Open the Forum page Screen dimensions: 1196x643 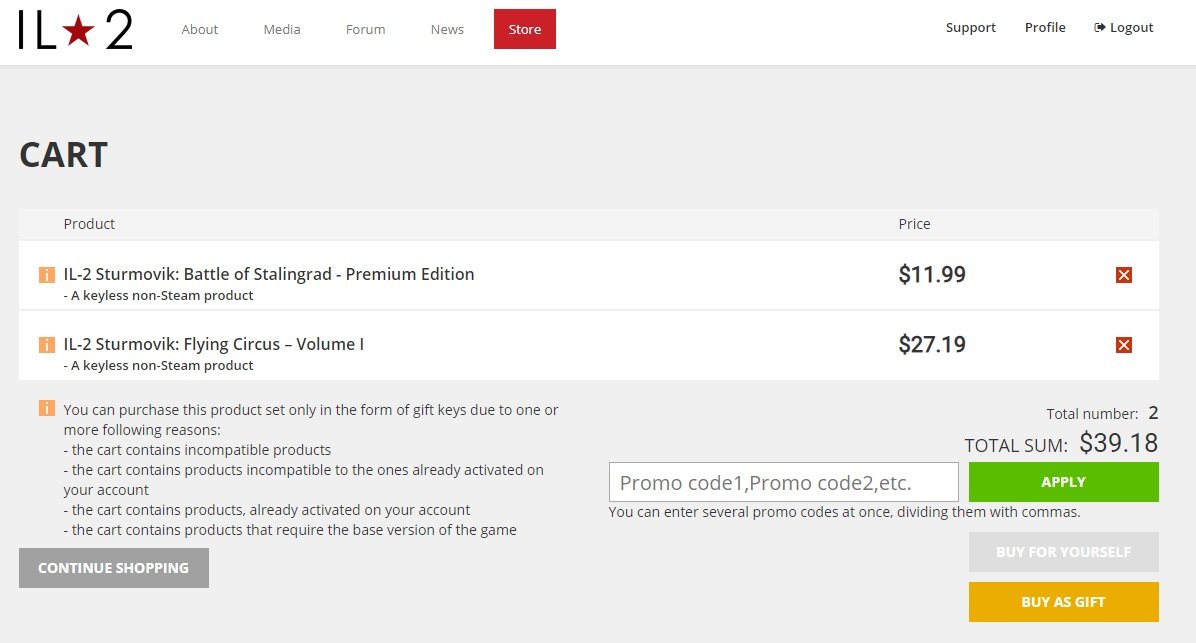click(x=365, y=29)
